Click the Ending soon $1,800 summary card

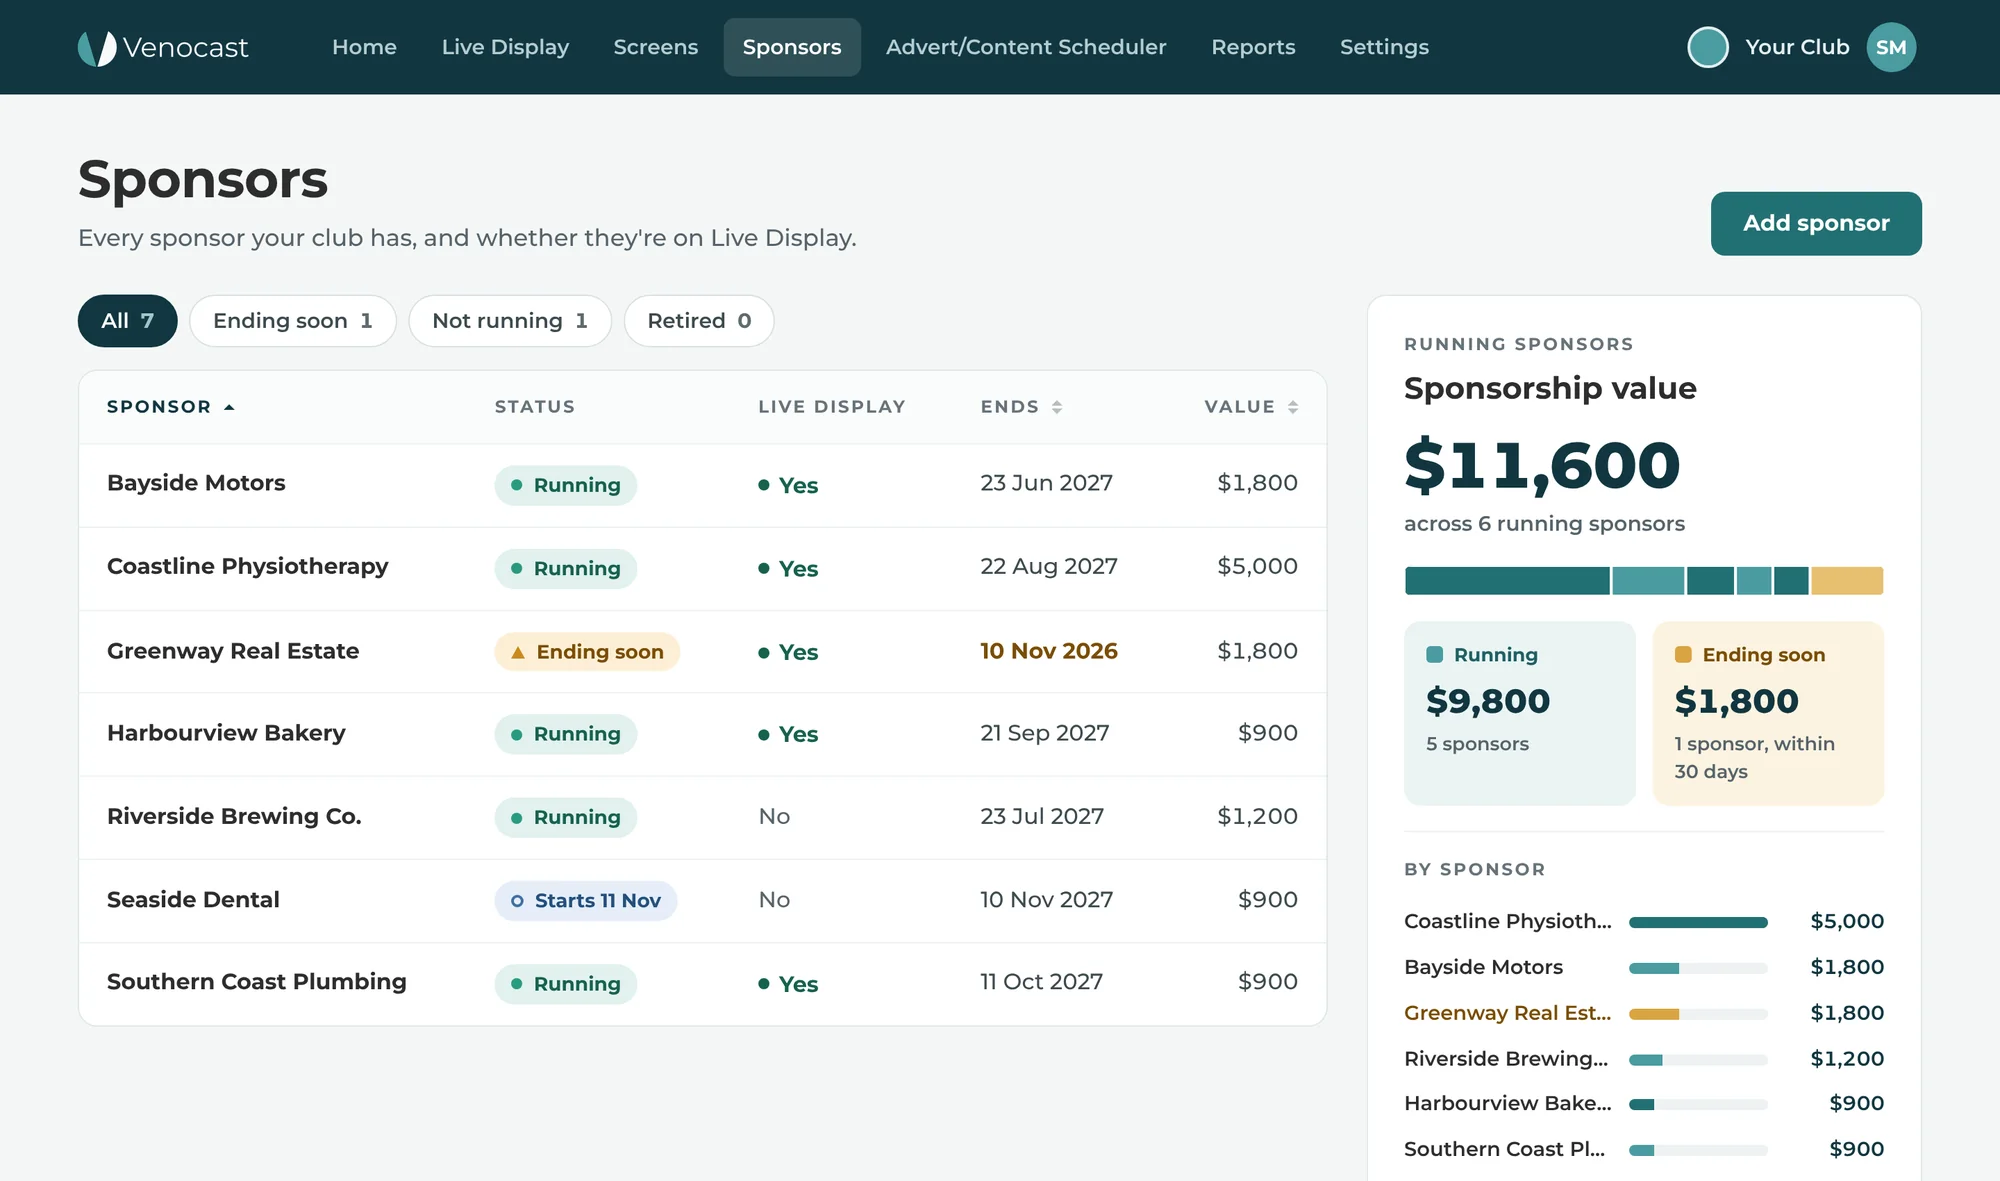click(1768, 713)
